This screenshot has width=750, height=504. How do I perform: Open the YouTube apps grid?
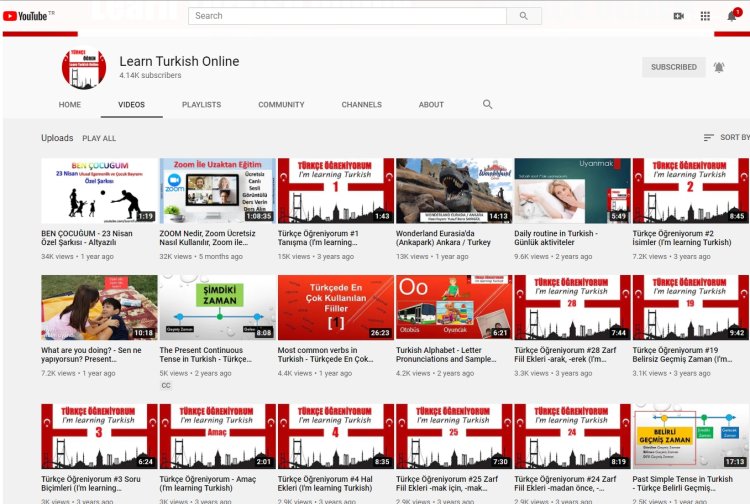pos(705,16)
